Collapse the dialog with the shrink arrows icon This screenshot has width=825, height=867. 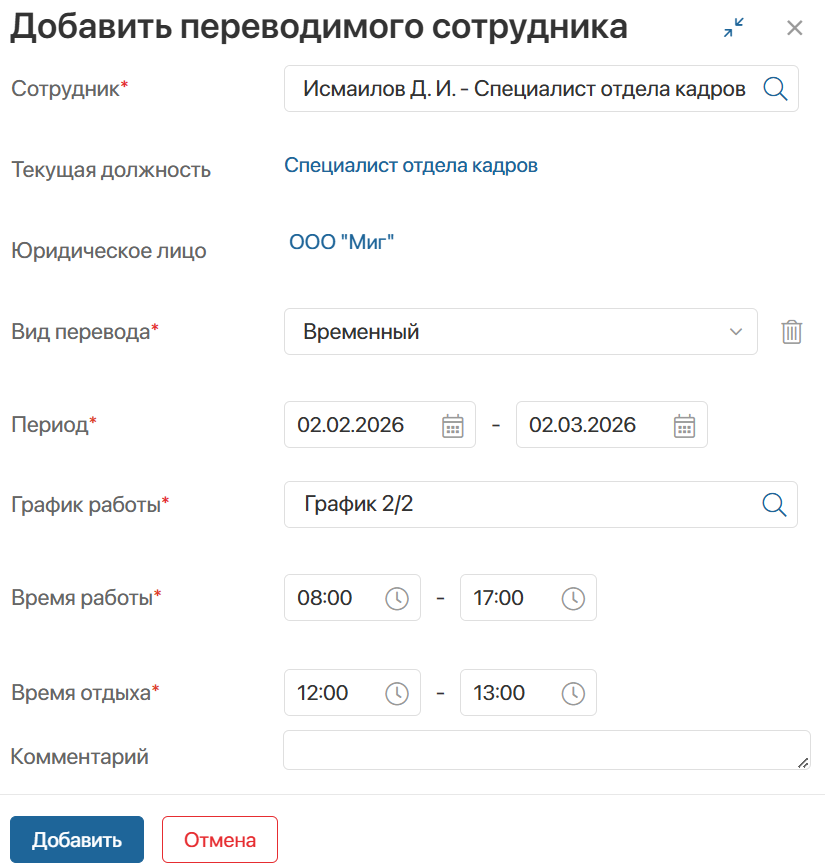pos(734,28)
